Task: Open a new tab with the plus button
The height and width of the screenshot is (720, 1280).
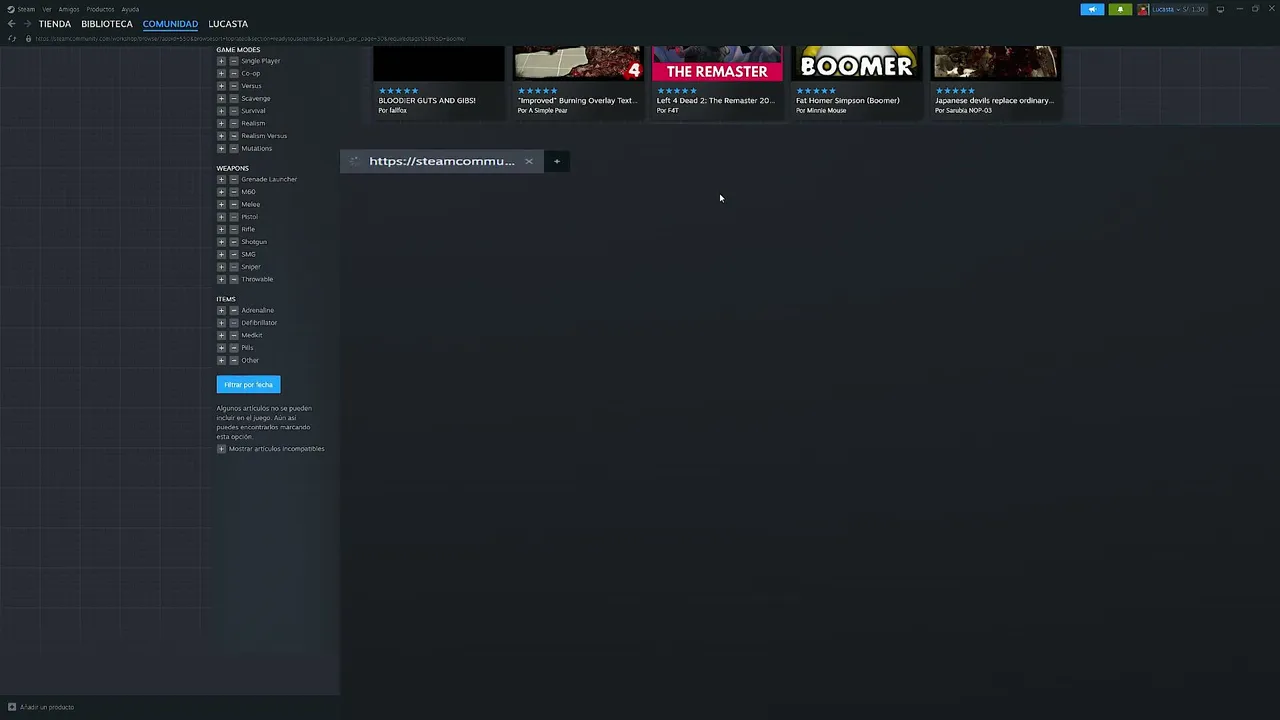Action: 557,161
